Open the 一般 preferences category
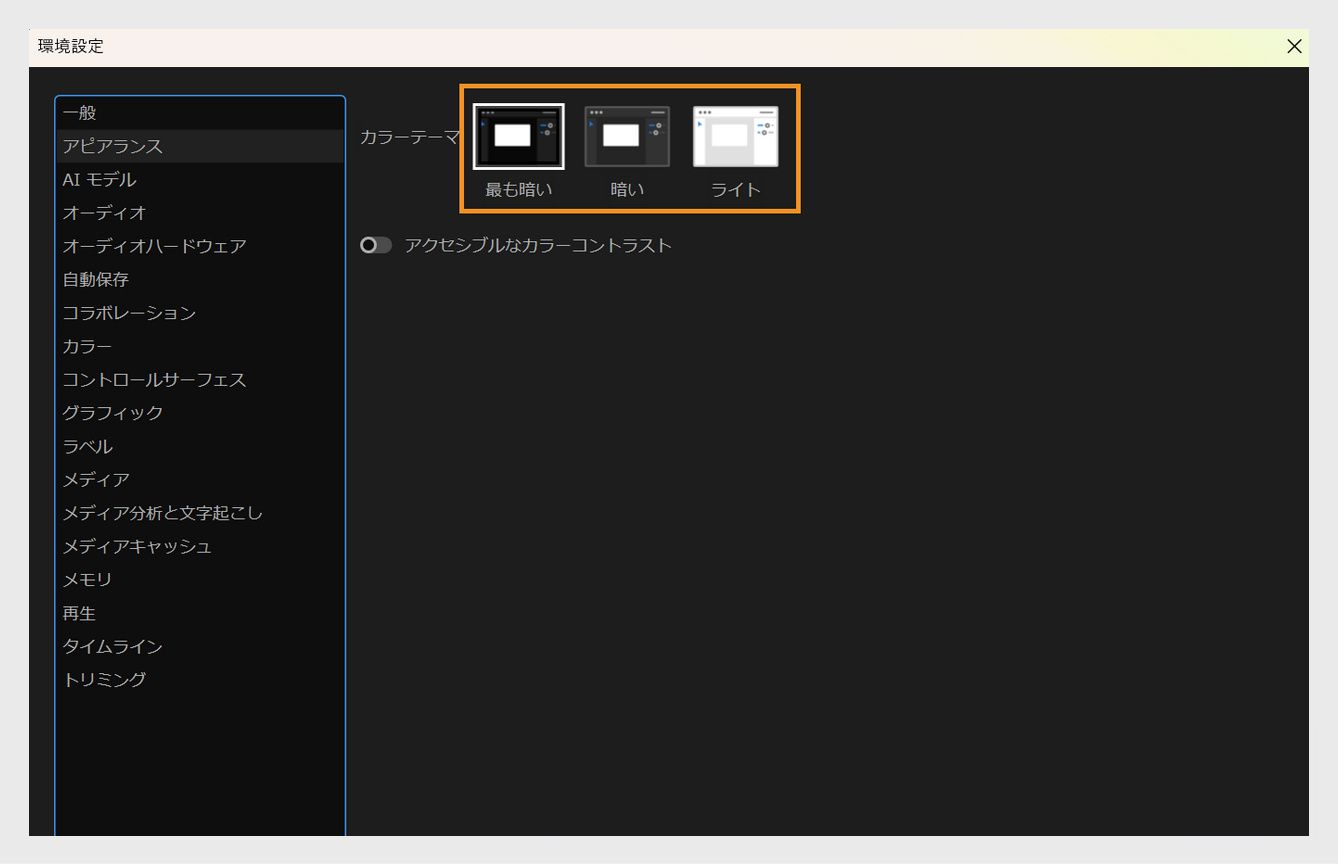 [x=200, y=113]
